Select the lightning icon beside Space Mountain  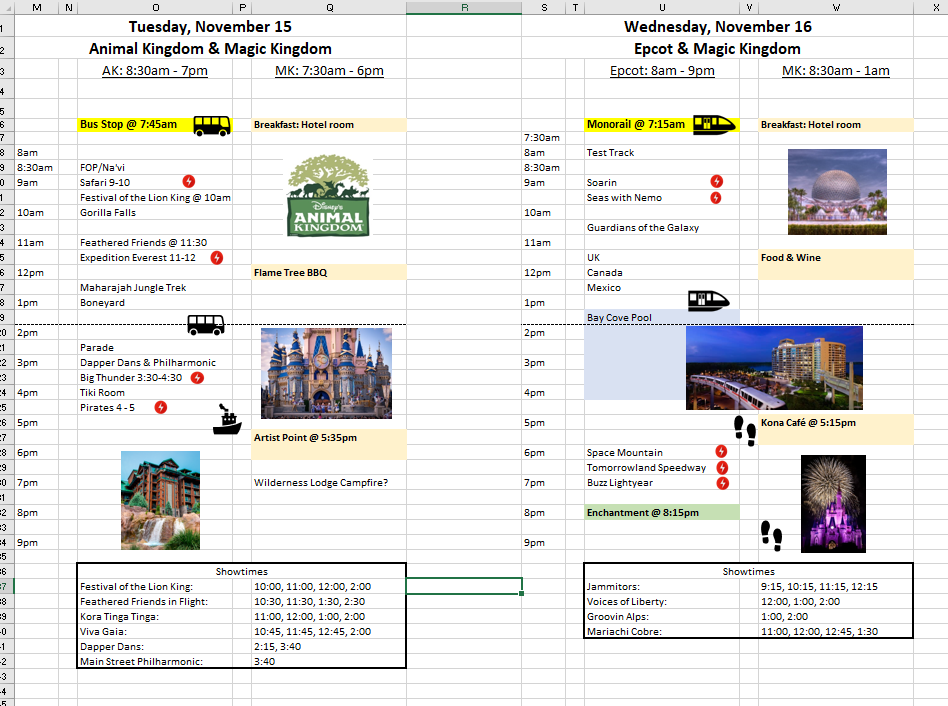coord(721,452)
